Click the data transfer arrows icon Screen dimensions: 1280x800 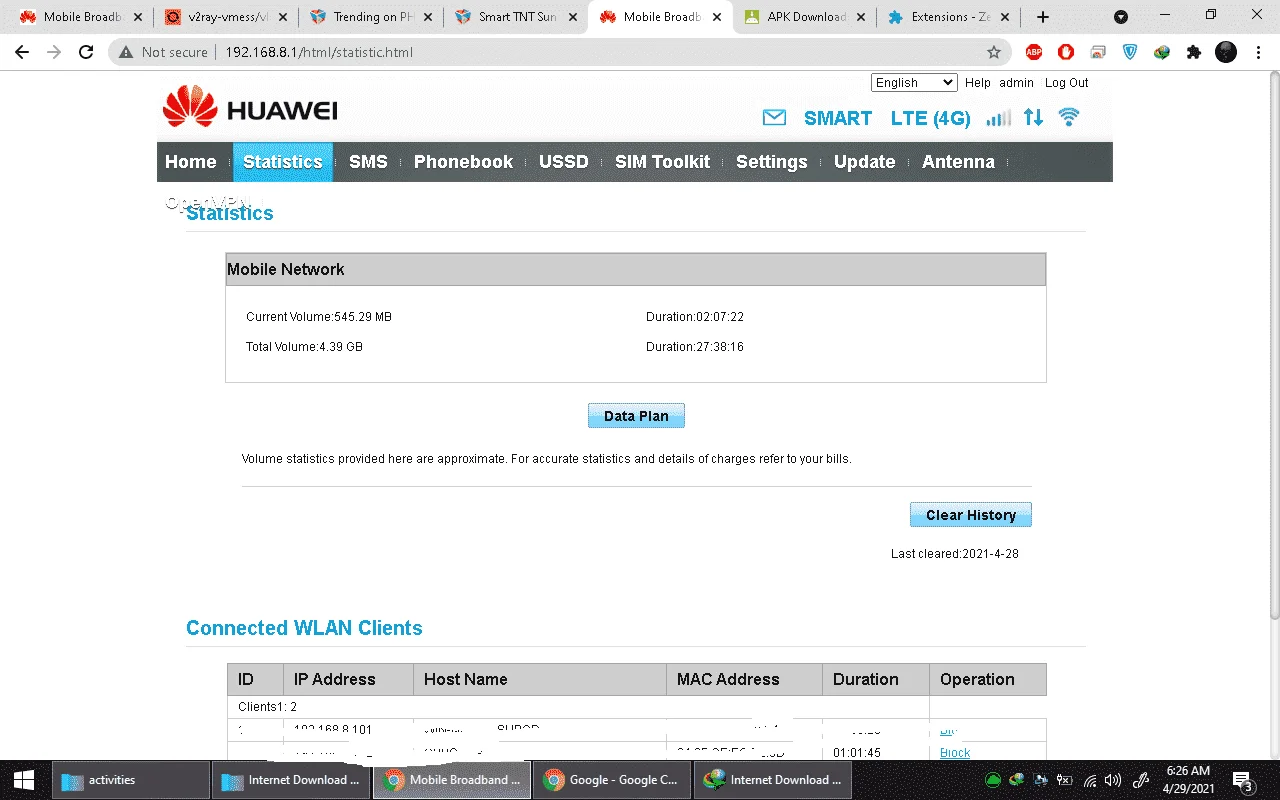1033,117
